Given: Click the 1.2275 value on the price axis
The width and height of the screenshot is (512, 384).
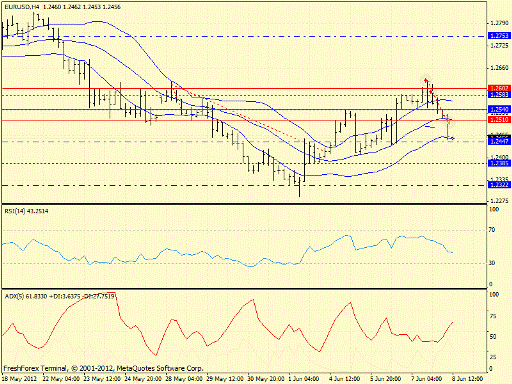Looking at the screenshot, I should 499,201.
